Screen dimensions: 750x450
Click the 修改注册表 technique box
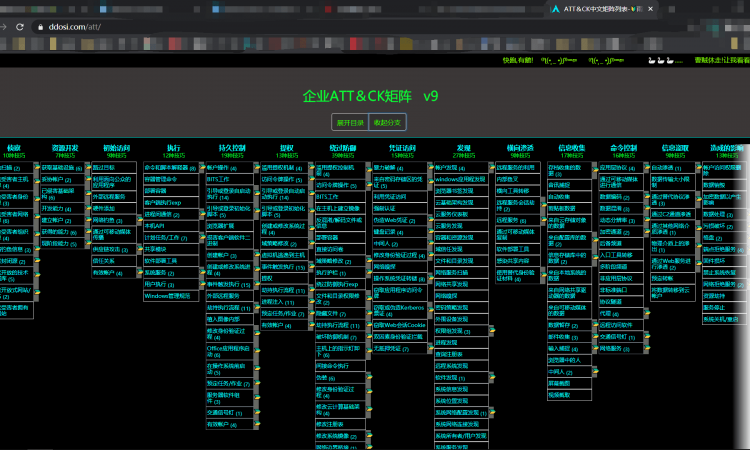click(341, 424)
